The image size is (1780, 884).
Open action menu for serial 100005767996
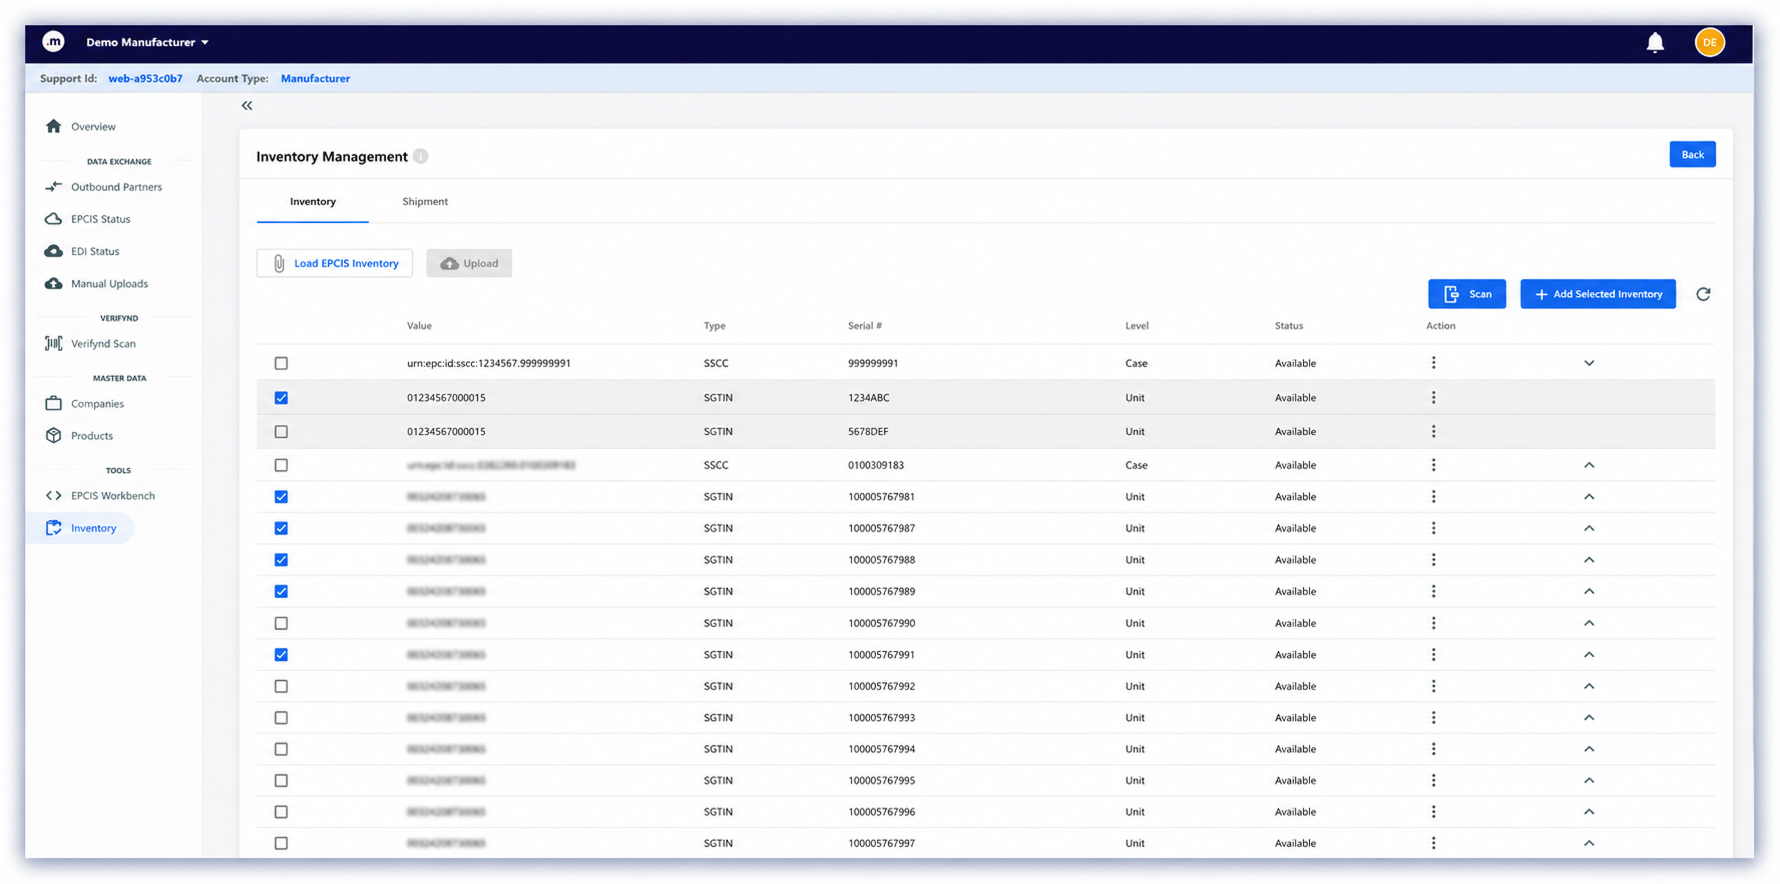coord(1433,812)
